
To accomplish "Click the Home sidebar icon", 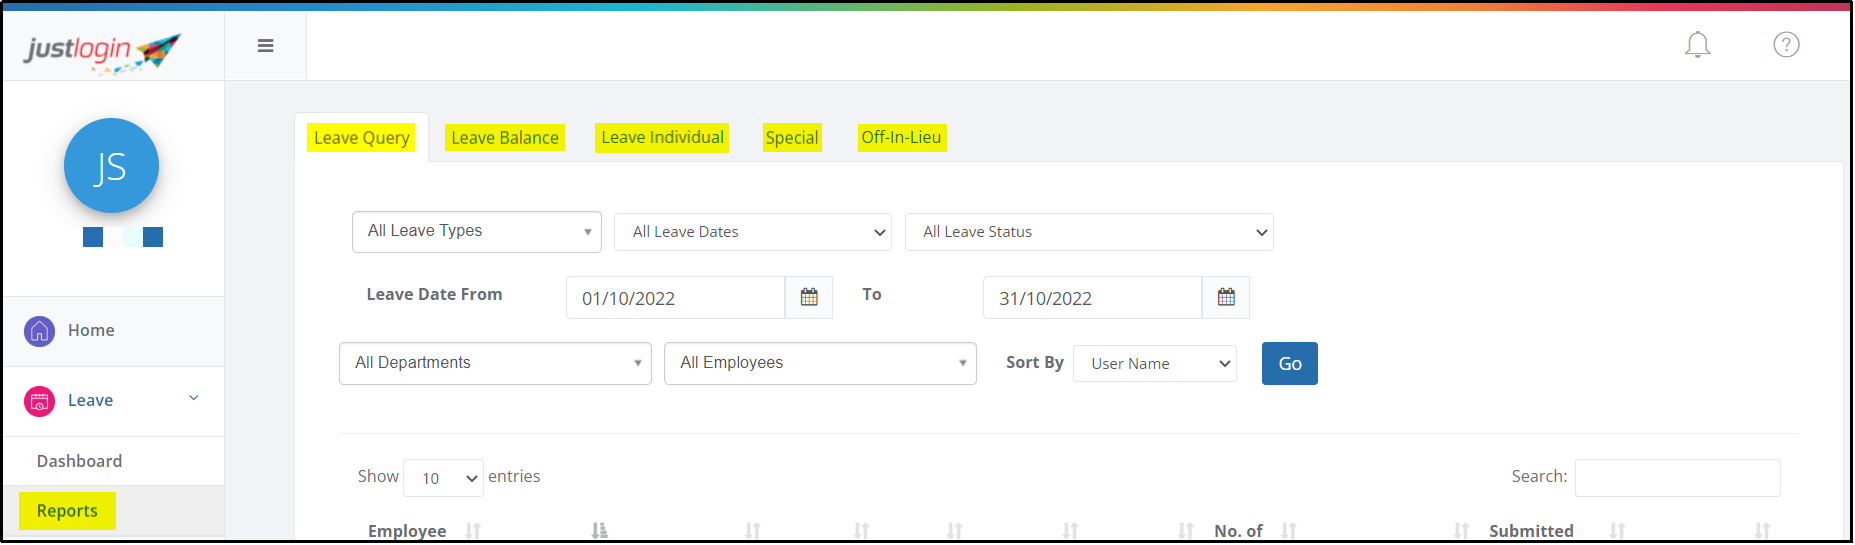I will (x=39, y=331).
